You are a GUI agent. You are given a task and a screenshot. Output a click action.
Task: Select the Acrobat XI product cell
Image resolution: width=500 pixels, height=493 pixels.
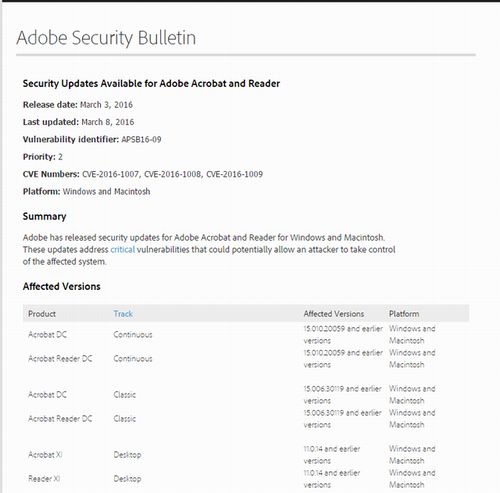[x=45, y=455]
